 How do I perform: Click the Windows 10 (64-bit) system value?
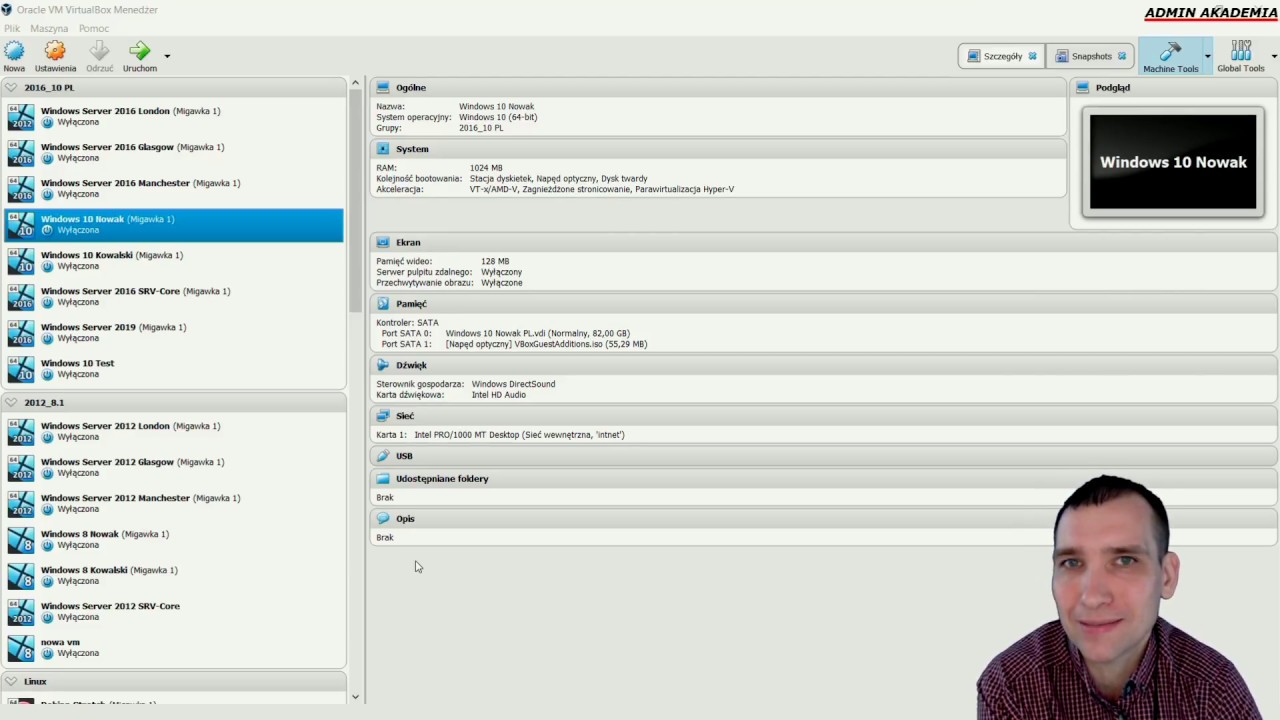[498, 117]
